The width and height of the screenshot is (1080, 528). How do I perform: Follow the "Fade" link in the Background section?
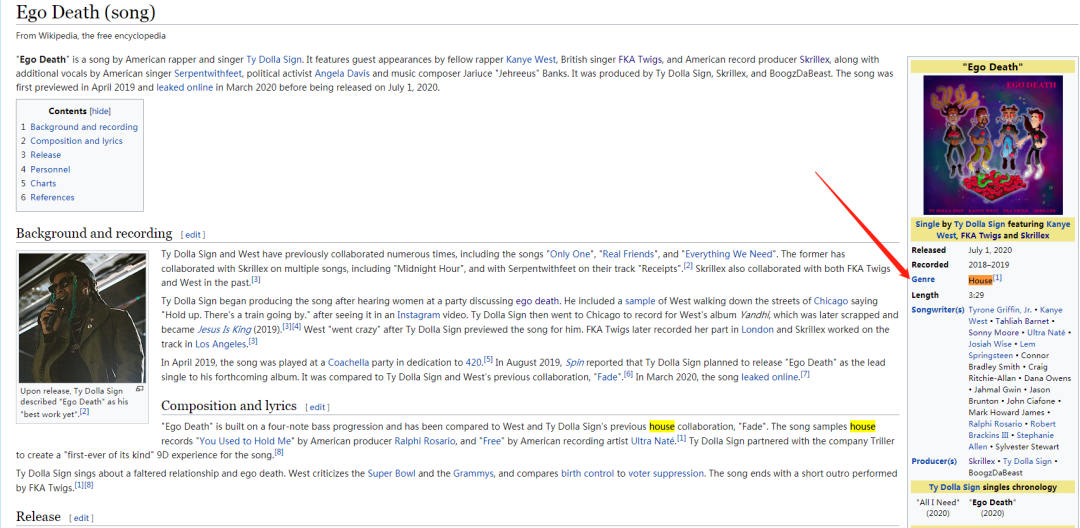click(x=609, y=377)
